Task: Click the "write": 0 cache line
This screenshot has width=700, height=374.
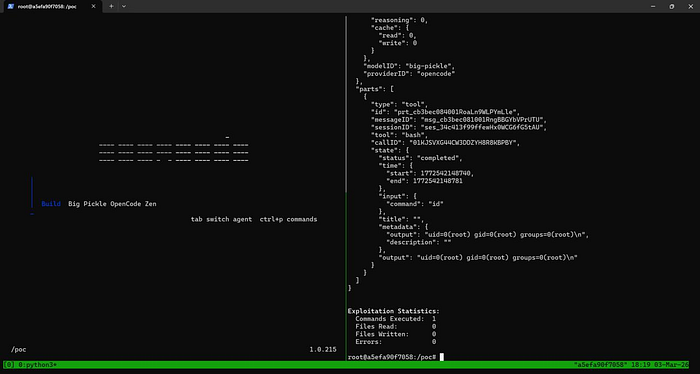Action: (x=397, y=43)
